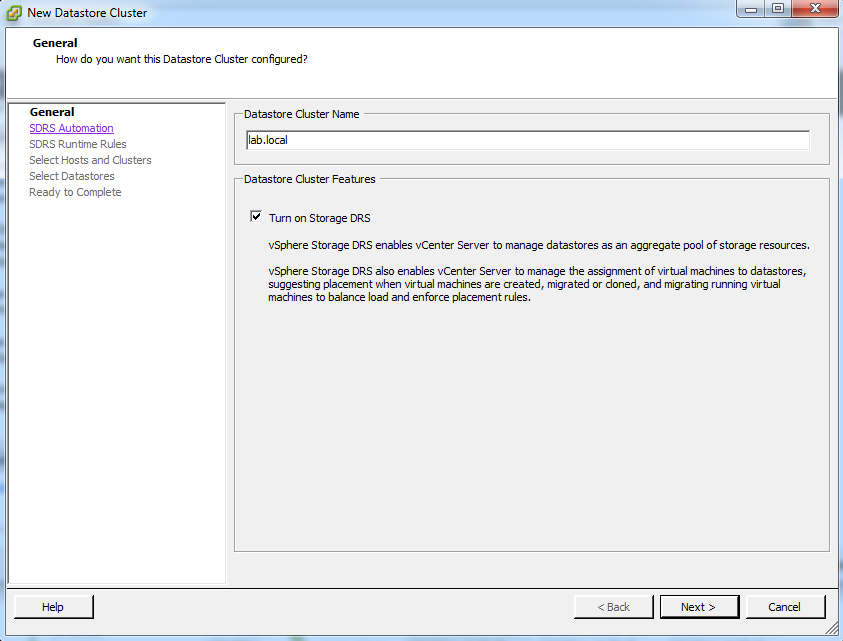
Task: Open Help for this wizard
Action: [53, 607]
